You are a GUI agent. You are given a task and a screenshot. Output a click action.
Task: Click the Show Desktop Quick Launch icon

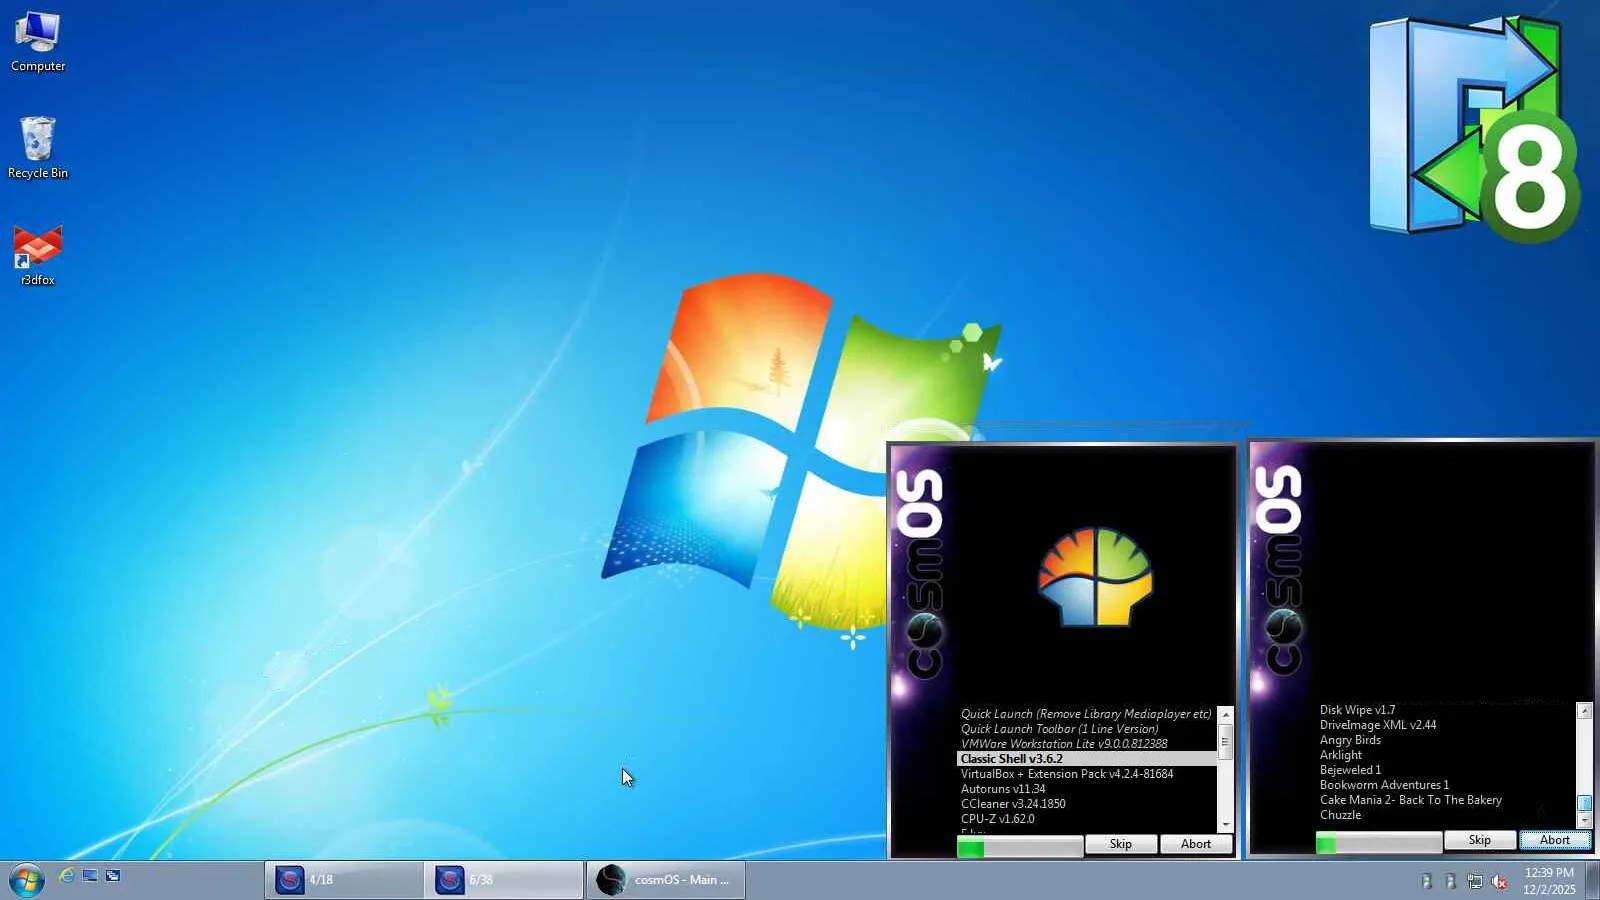90,876
